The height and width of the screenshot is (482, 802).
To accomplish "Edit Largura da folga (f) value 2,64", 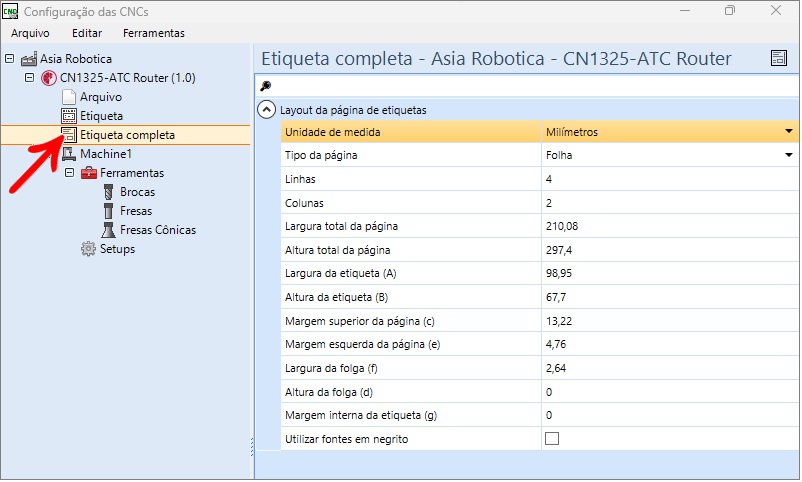I will coord(670,368).
